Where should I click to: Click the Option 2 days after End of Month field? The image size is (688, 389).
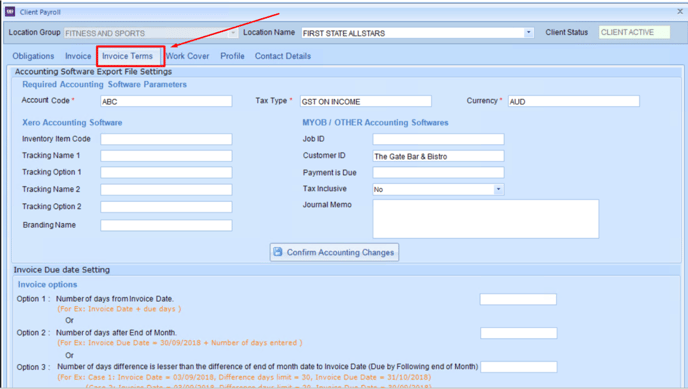(519, 333)
